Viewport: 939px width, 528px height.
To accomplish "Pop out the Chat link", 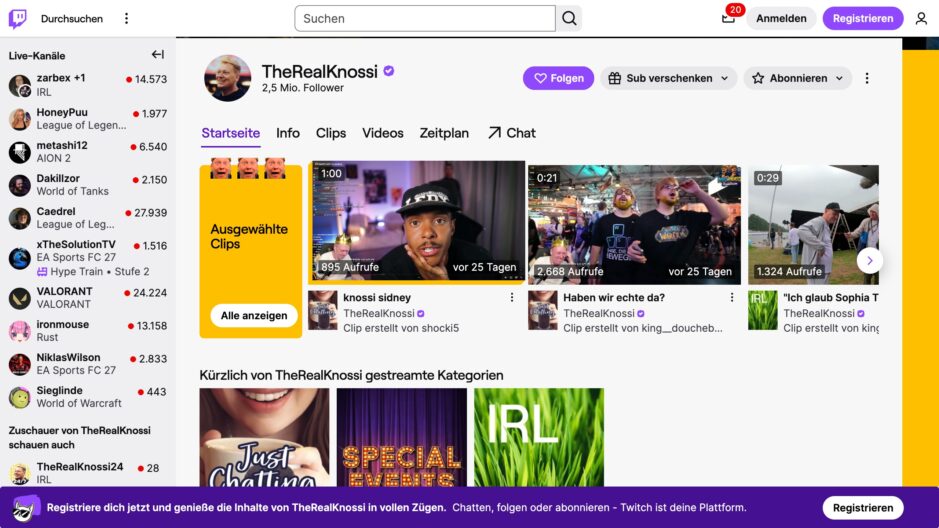I will (x=511, y=133).
